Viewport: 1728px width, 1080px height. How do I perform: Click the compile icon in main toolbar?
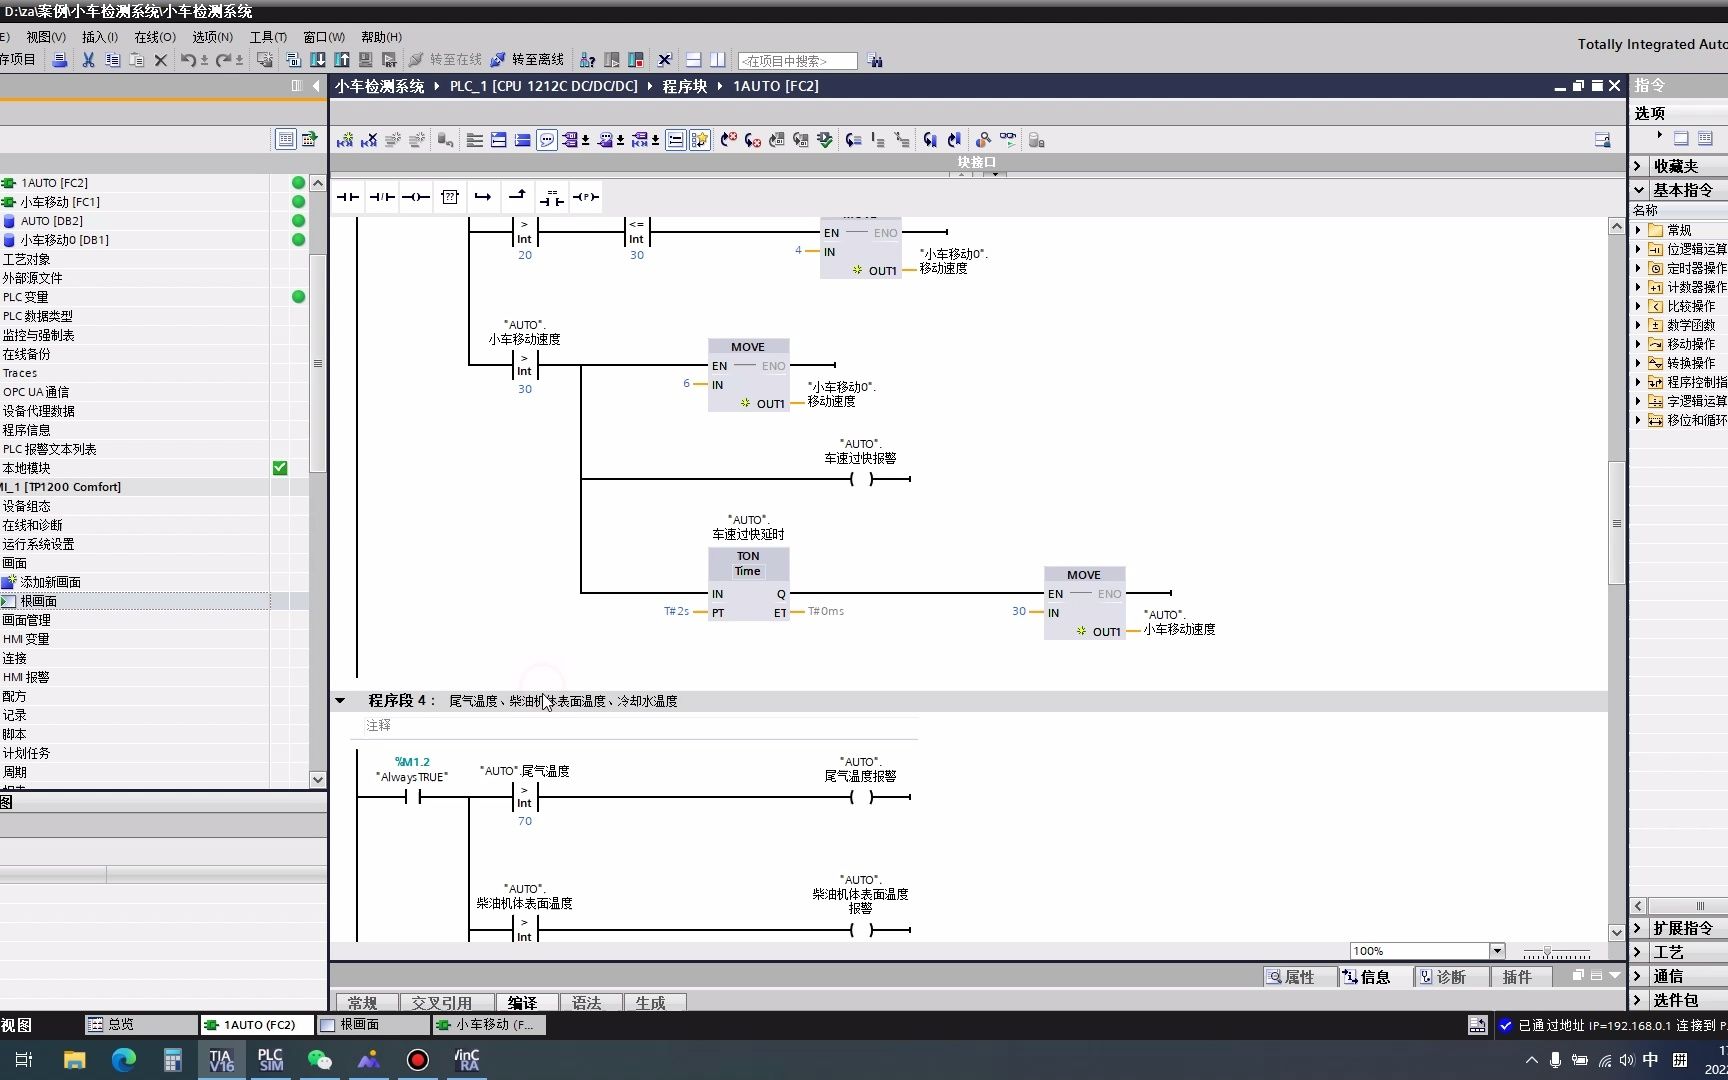(294, 60)
